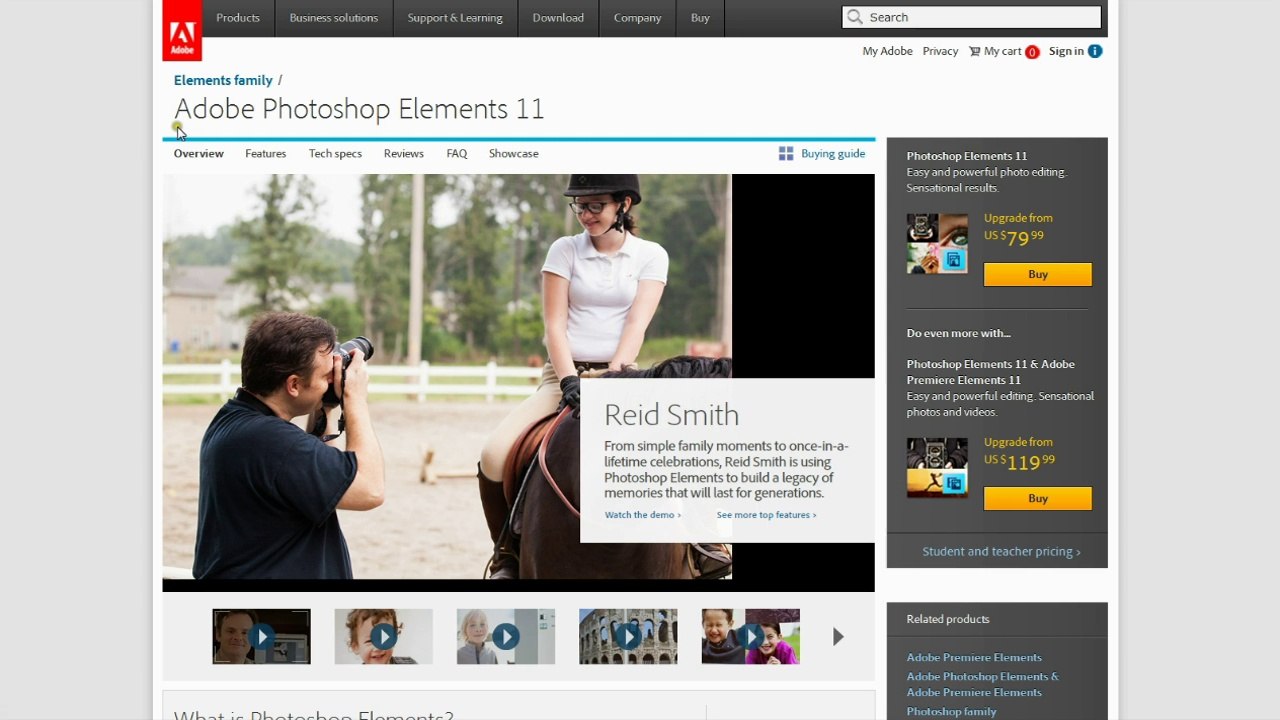The width and height of the screenshot is (1280, 720).
Task: Open the My Adobe link
Action: pyautogui.click(x=888, y=51)
